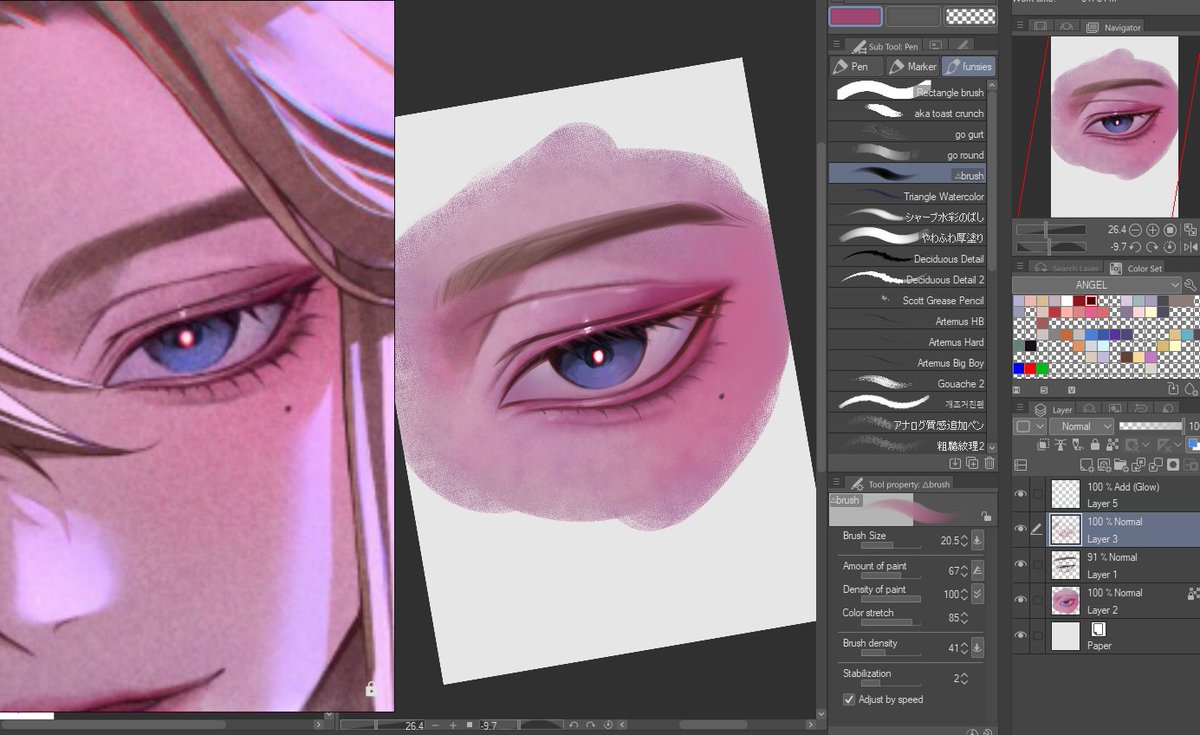The image size is (1200, 735).
Task: Open the layer palette color dropdown
Action: point(1027,426)
